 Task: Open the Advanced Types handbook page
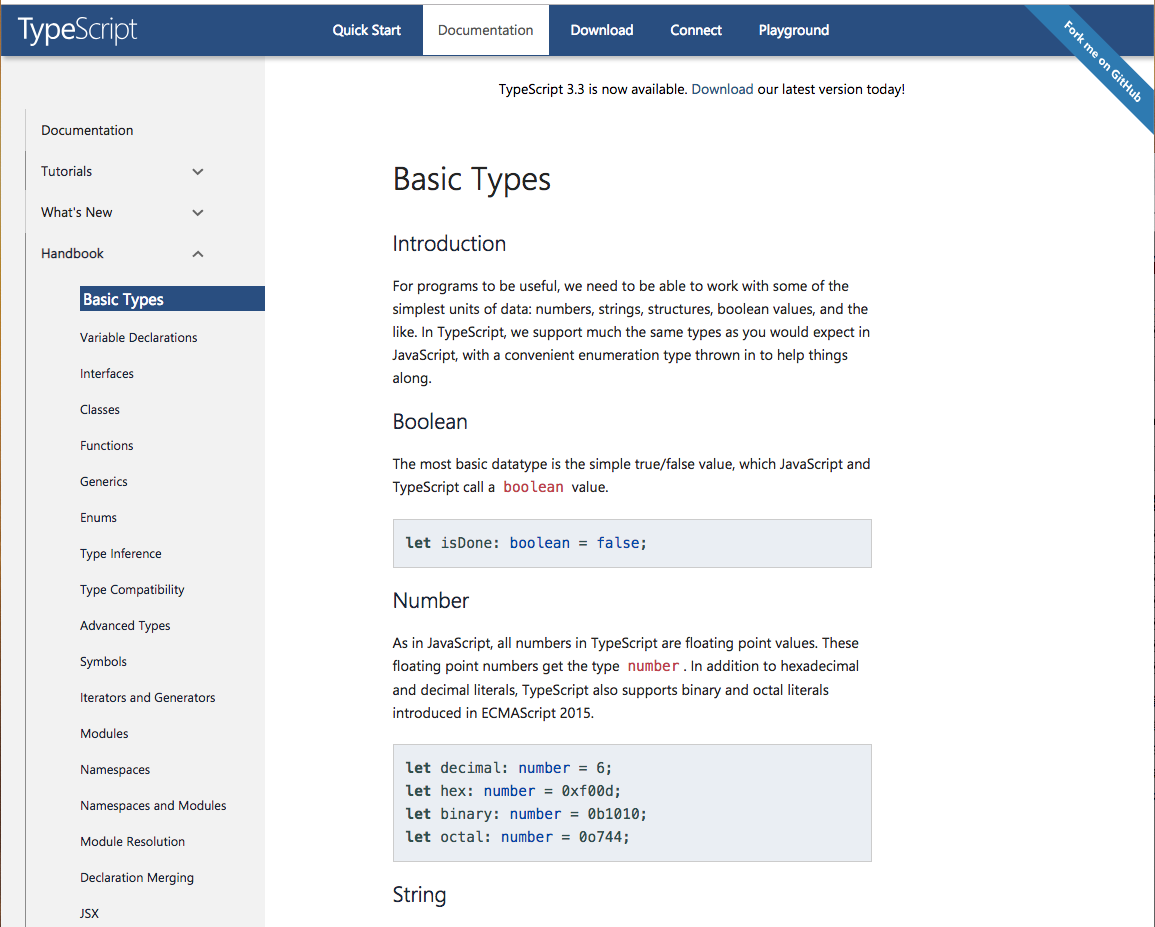click(x=125, y=625)
